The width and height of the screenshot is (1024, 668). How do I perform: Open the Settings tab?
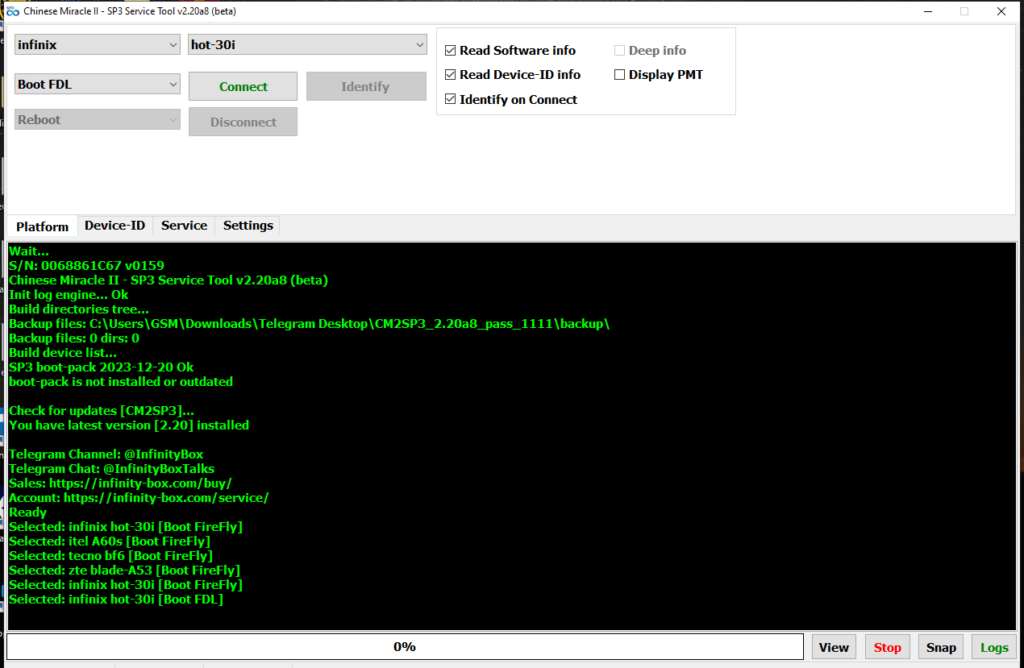click(248, 225)
